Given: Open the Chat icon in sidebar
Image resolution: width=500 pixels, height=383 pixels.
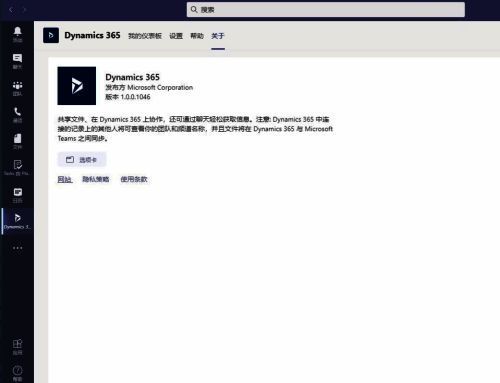Looking at the screenshot, I should coord(17,61).
